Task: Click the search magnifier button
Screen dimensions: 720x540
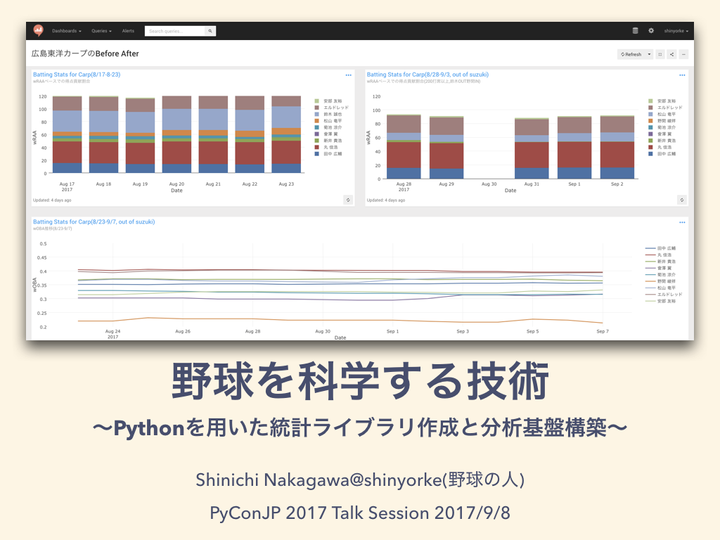Action: (210, 31)
